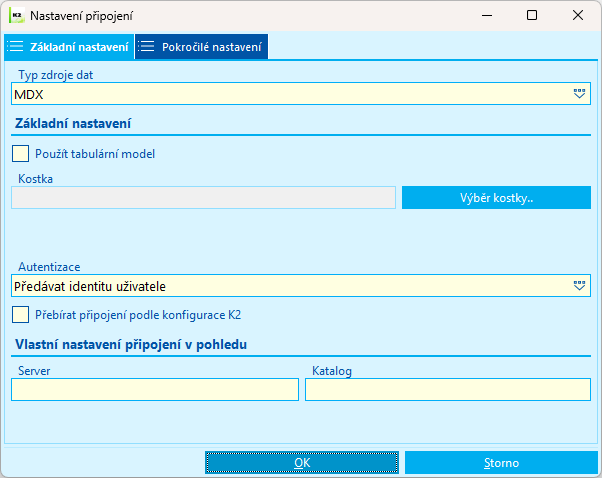Click the list icon on Pokročilé nastavení tab

[147, 47]
